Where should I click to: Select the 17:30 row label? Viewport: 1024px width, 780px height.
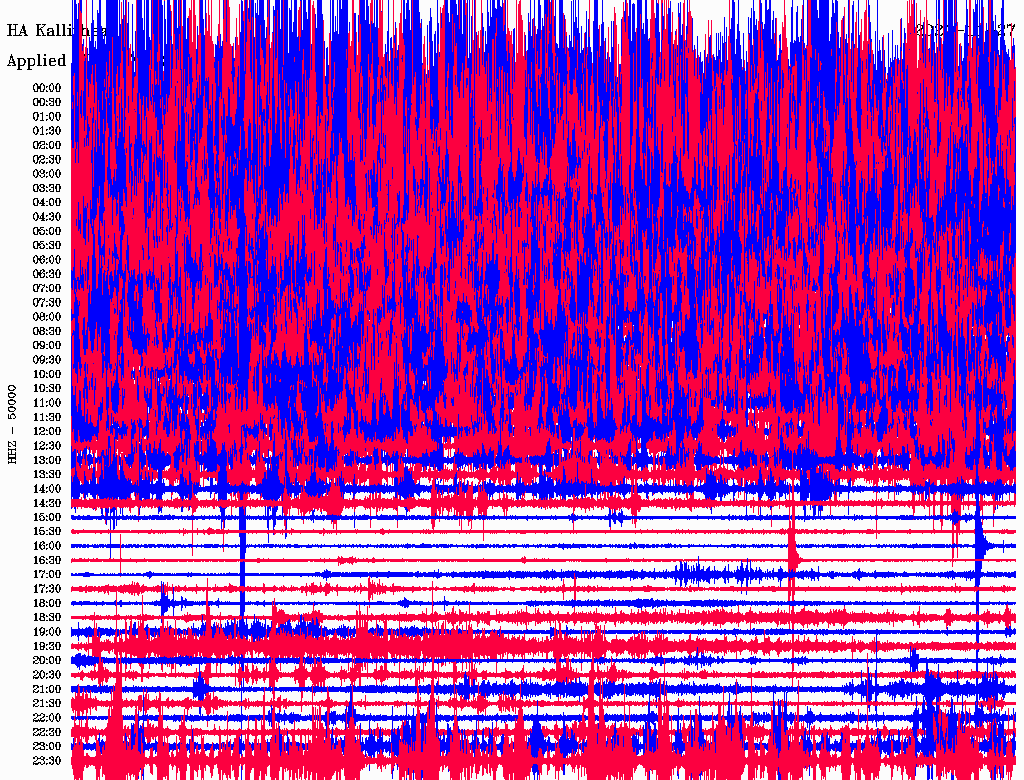47,589
